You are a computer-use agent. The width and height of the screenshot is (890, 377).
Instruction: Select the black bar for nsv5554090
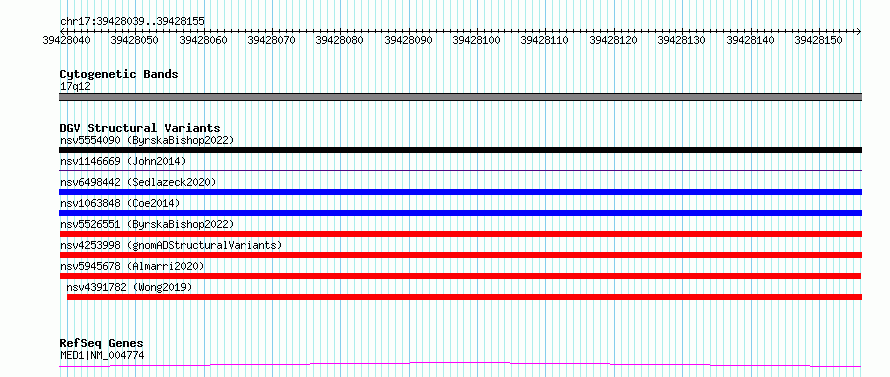460,150
